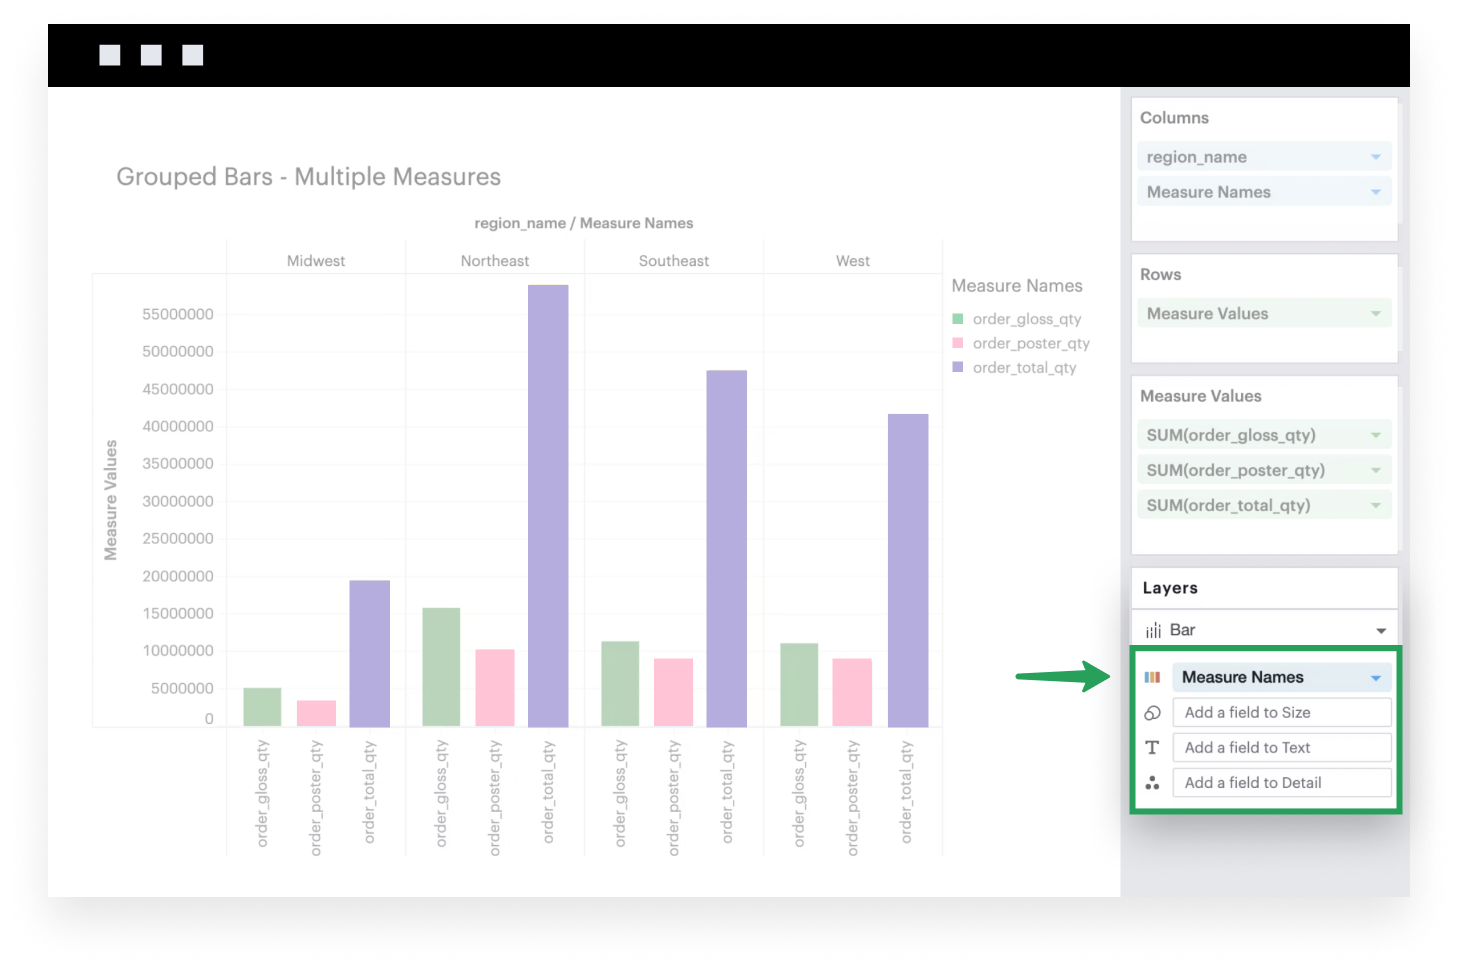This screenshot has width=1459, height=969.
Task: Click the Add a field to Size box
Action: click(1281, 713)
